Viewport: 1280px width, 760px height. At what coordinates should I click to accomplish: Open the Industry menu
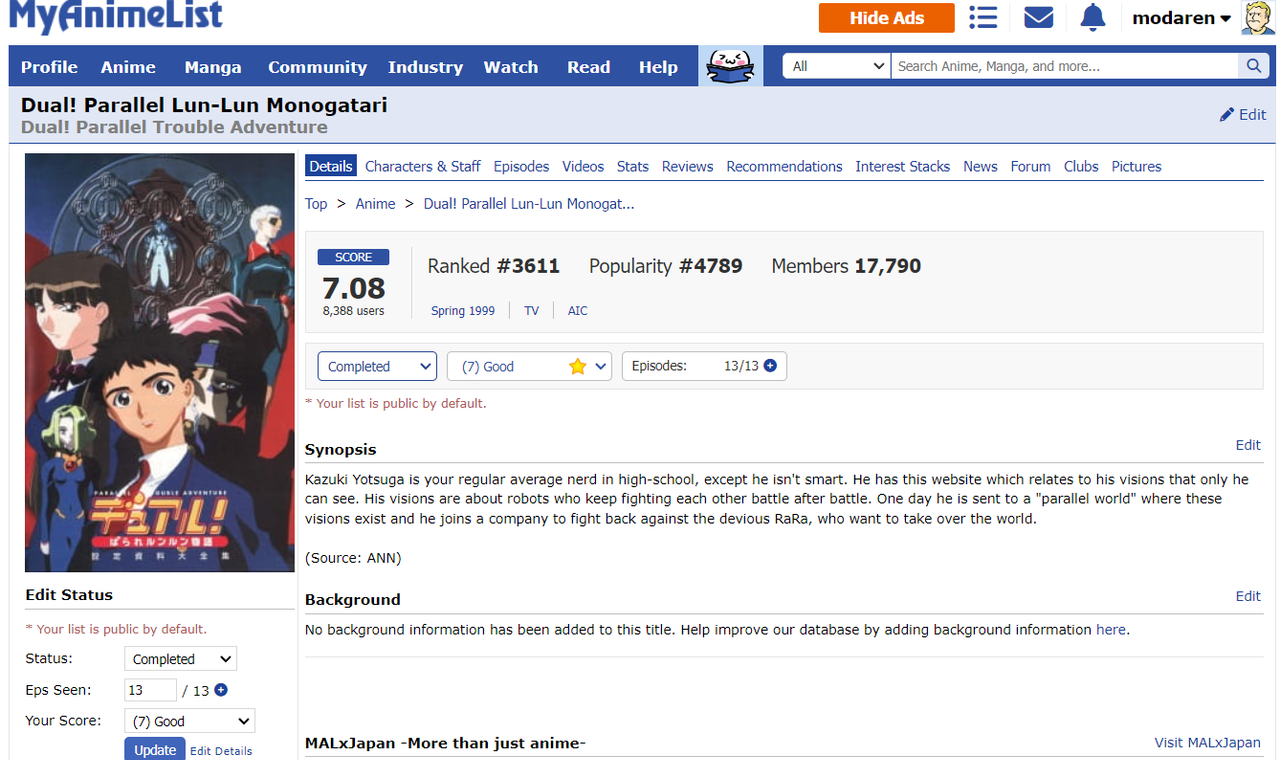pyautogui.click(x=425, y=67)
